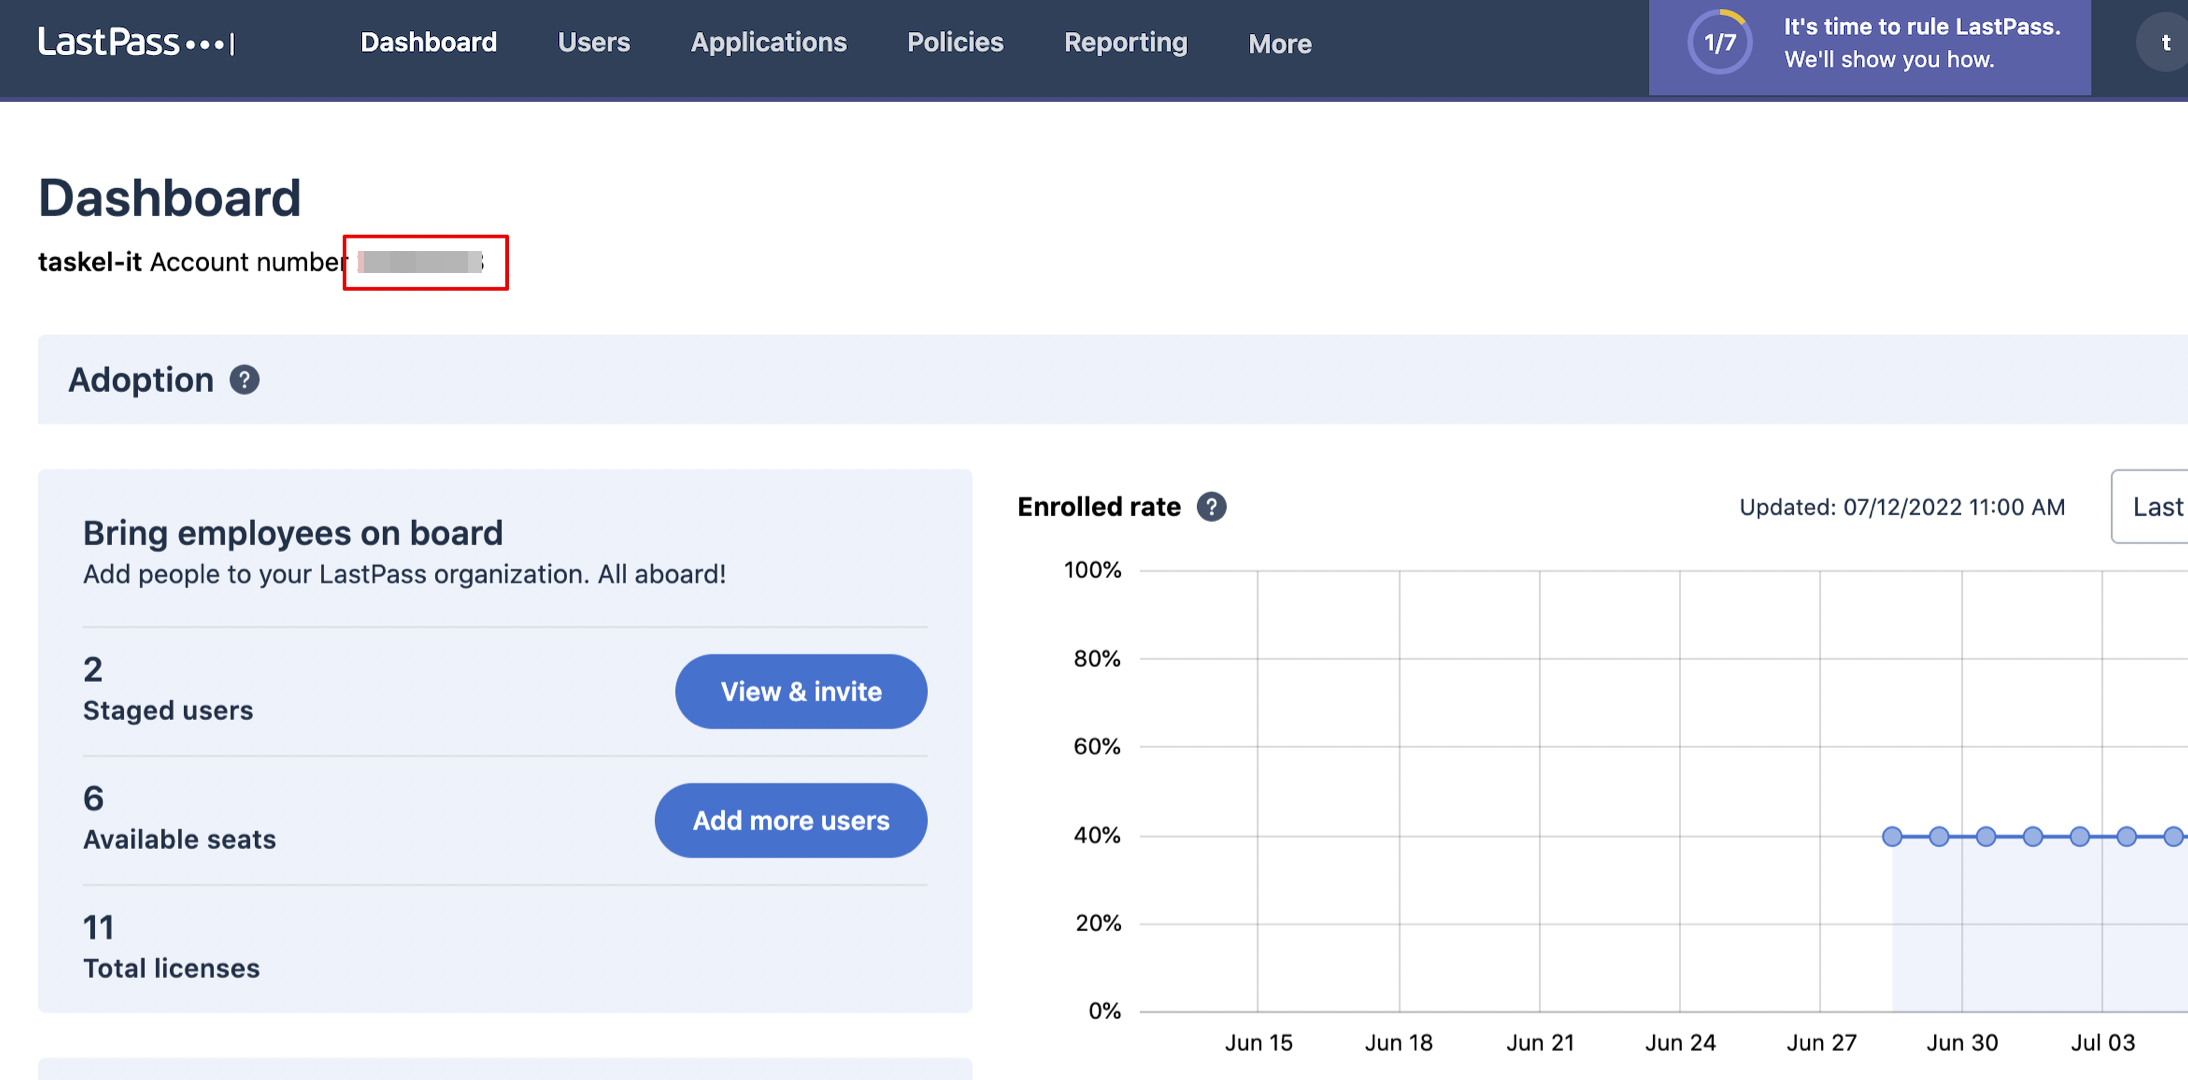
Task: Open the user avatar with letter t
Action: [x=2164, y=43]
